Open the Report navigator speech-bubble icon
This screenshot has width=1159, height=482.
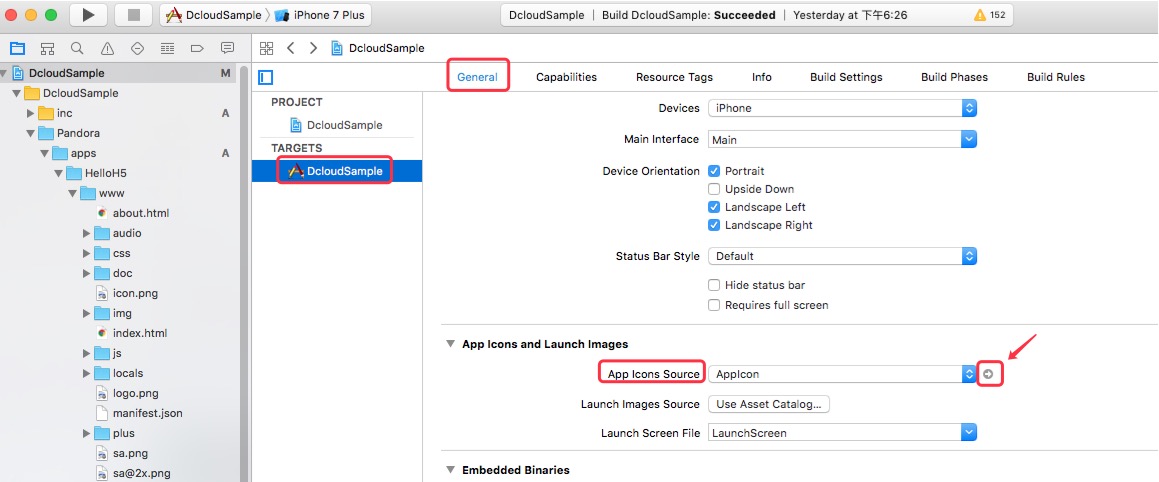pos(228,49)
